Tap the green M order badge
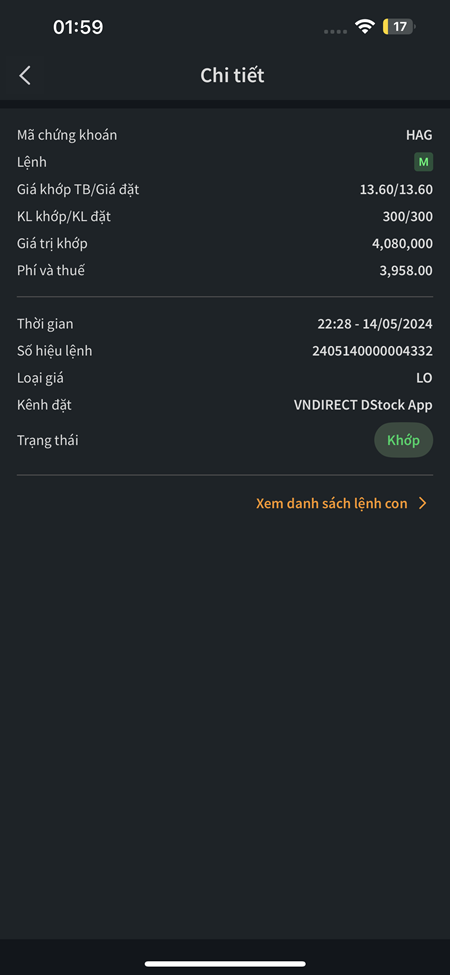The height and width of the screenshot is (975, 450). (423, 162)
